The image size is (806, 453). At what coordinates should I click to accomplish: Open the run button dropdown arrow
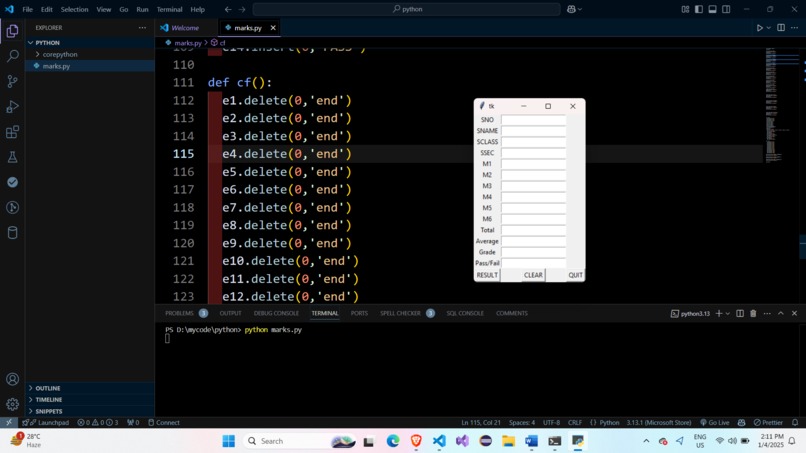(769, 28)
